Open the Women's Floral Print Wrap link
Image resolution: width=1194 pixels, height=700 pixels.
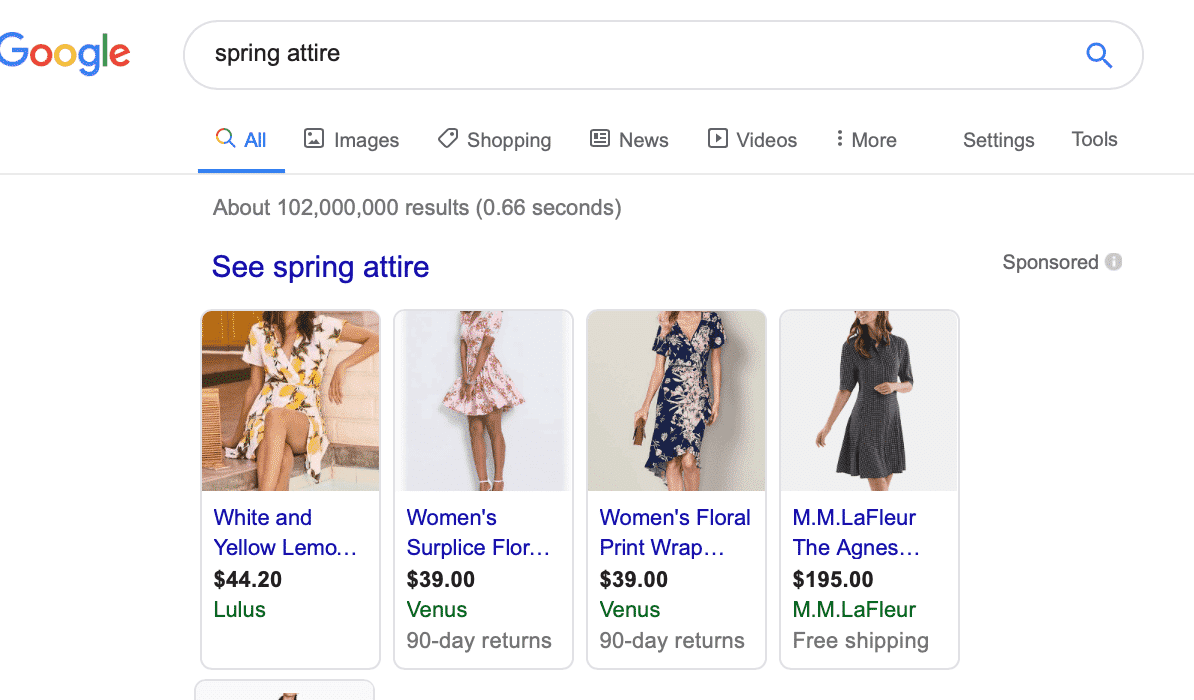tap(675, 532)
